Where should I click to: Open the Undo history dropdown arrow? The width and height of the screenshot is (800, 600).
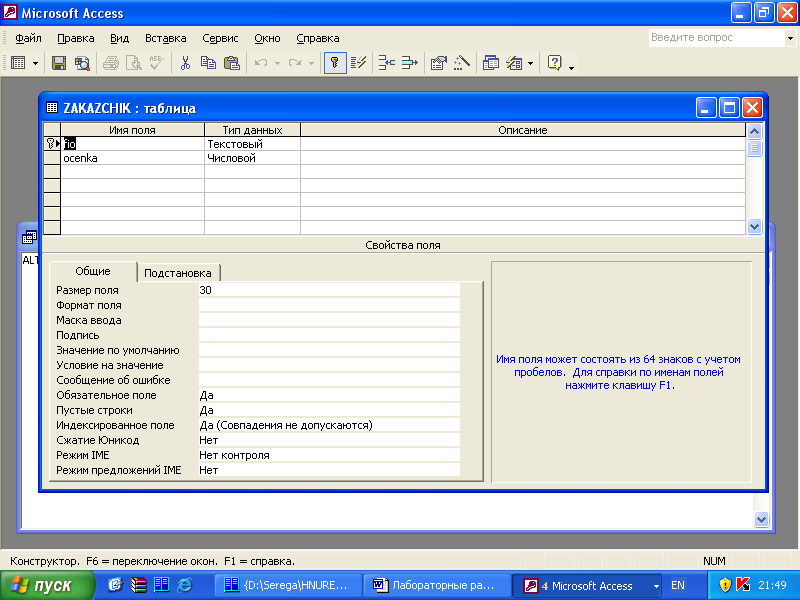click(277, 63)
